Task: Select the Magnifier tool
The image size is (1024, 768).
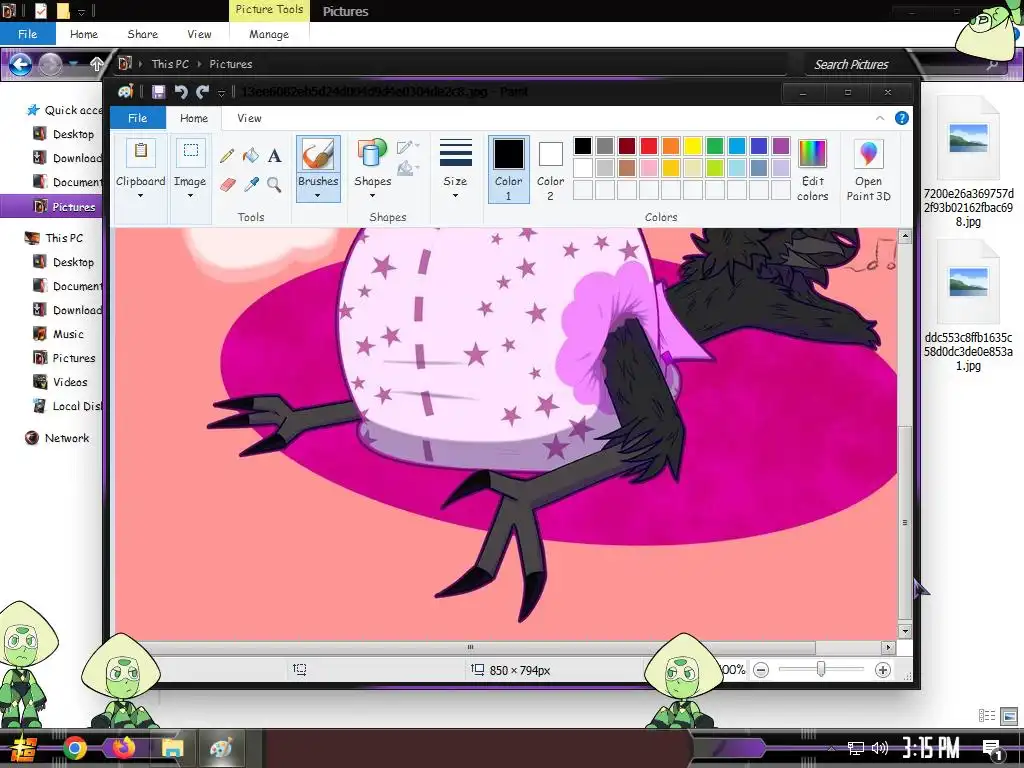Action: point(275,185)
